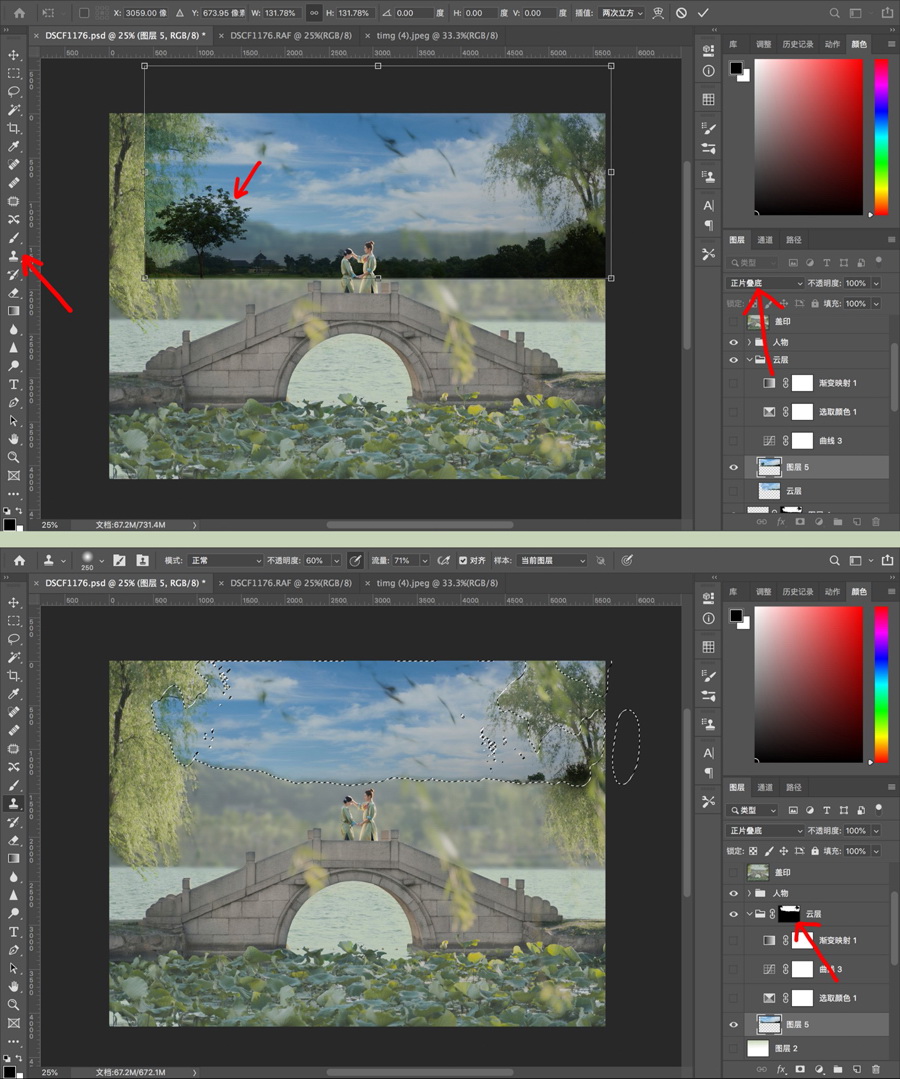Click the 云层 group mask thumbnail in lower window
900x1079 pixels.
(x=789, y=914)
